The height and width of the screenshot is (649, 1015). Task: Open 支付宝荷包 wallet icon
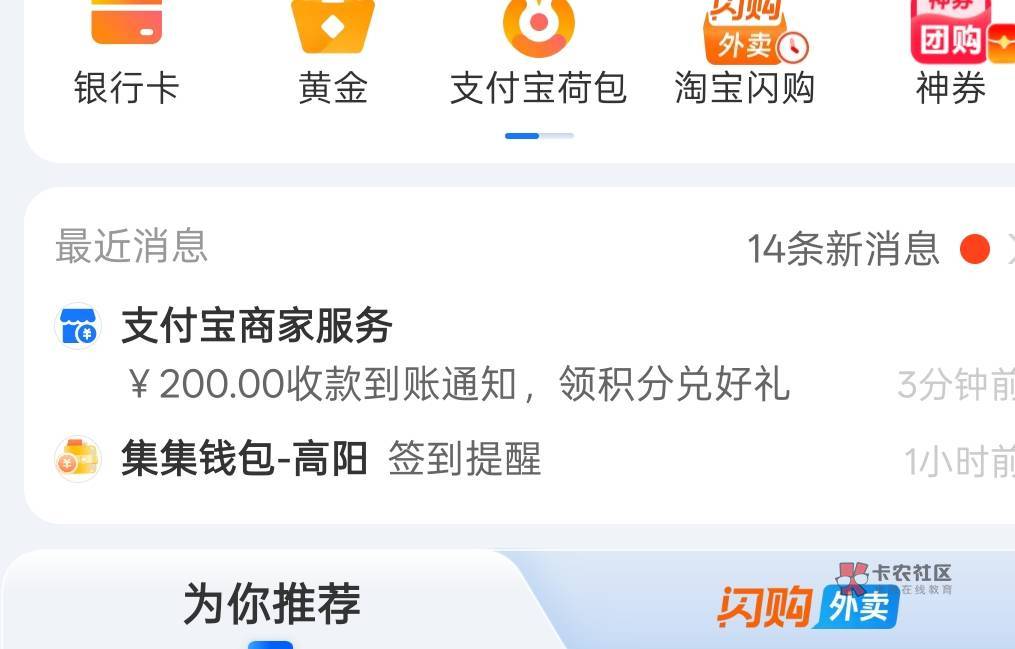tap(539, 26)
